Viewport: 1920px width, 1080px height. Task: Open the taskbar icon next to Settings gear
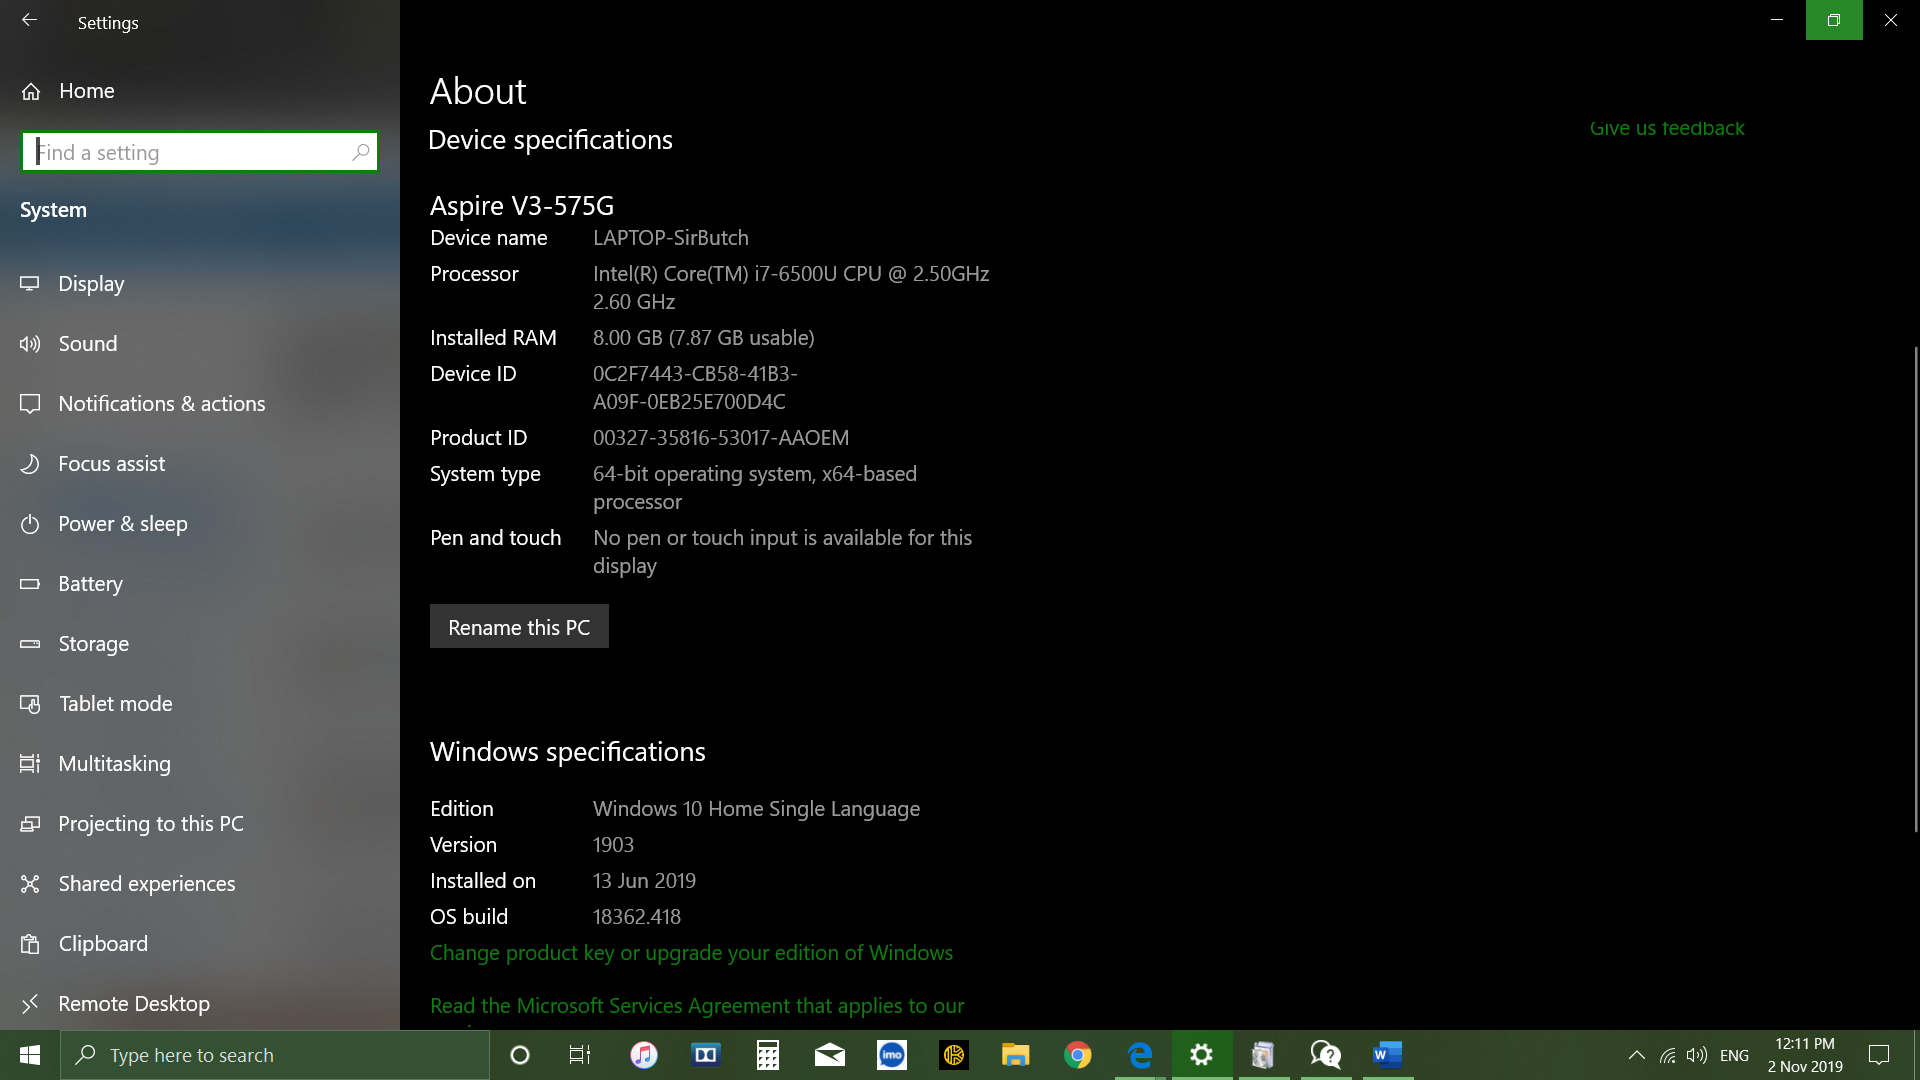[1264, 1055]
